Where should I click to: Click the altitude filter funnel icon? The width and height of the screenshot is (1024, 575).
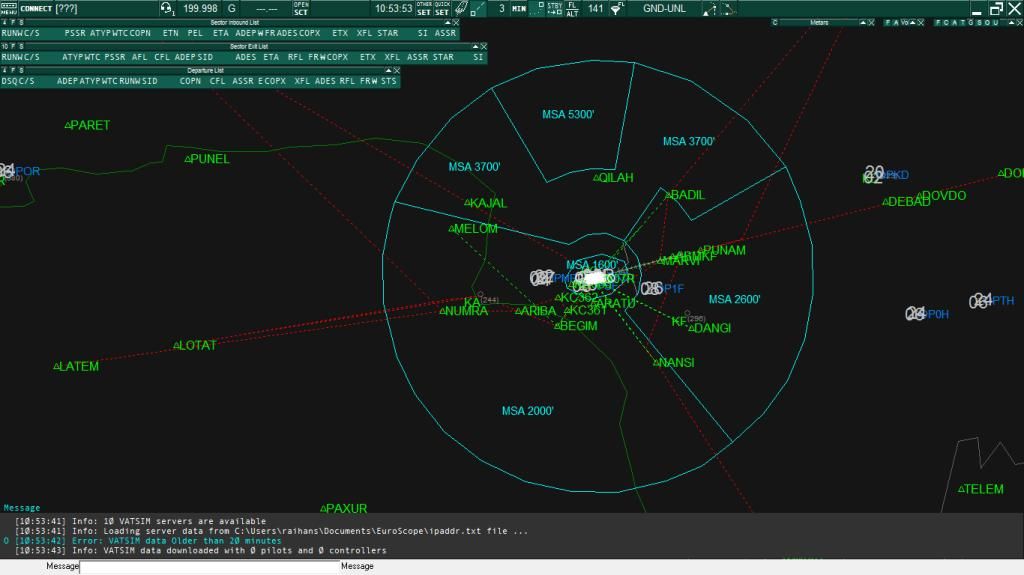(617, 9)
